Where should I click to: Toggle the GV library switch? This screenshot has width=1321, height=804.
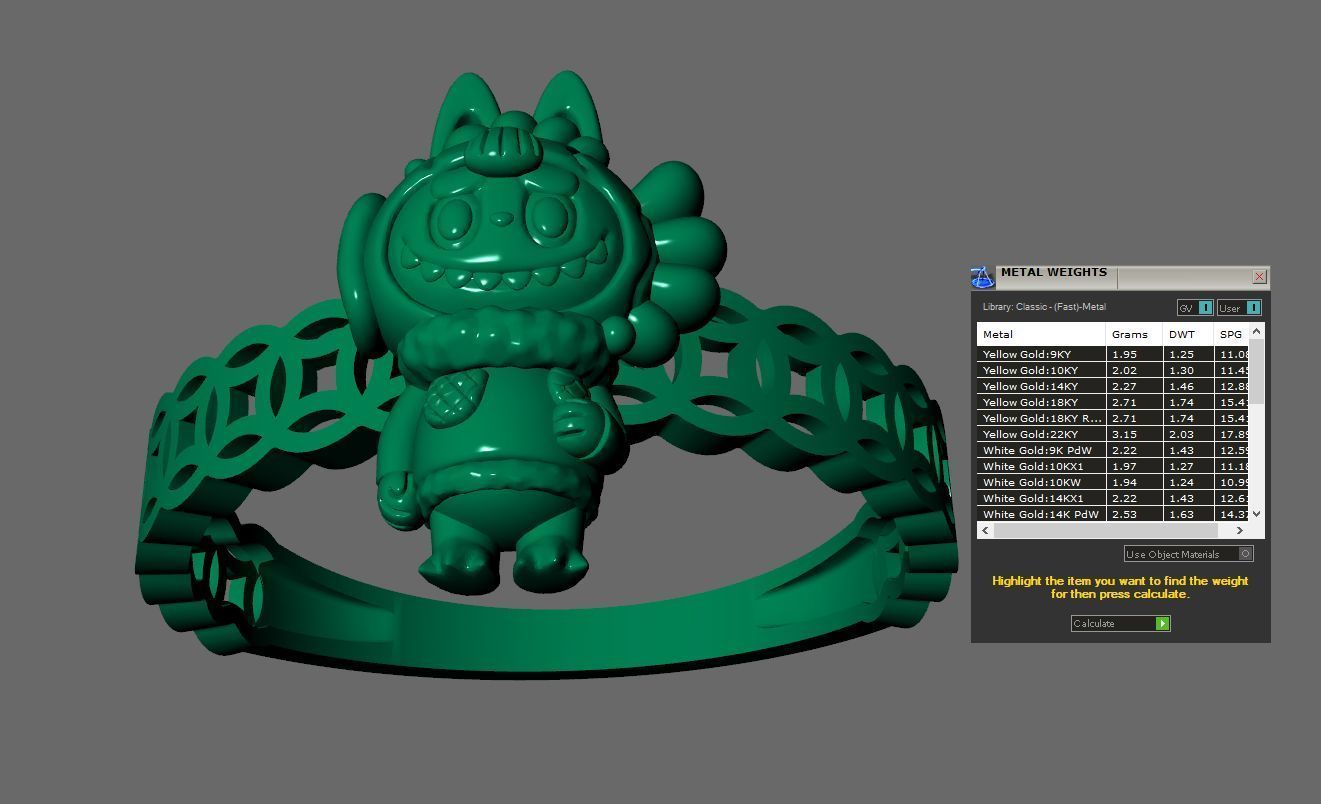pos(1195,308)
